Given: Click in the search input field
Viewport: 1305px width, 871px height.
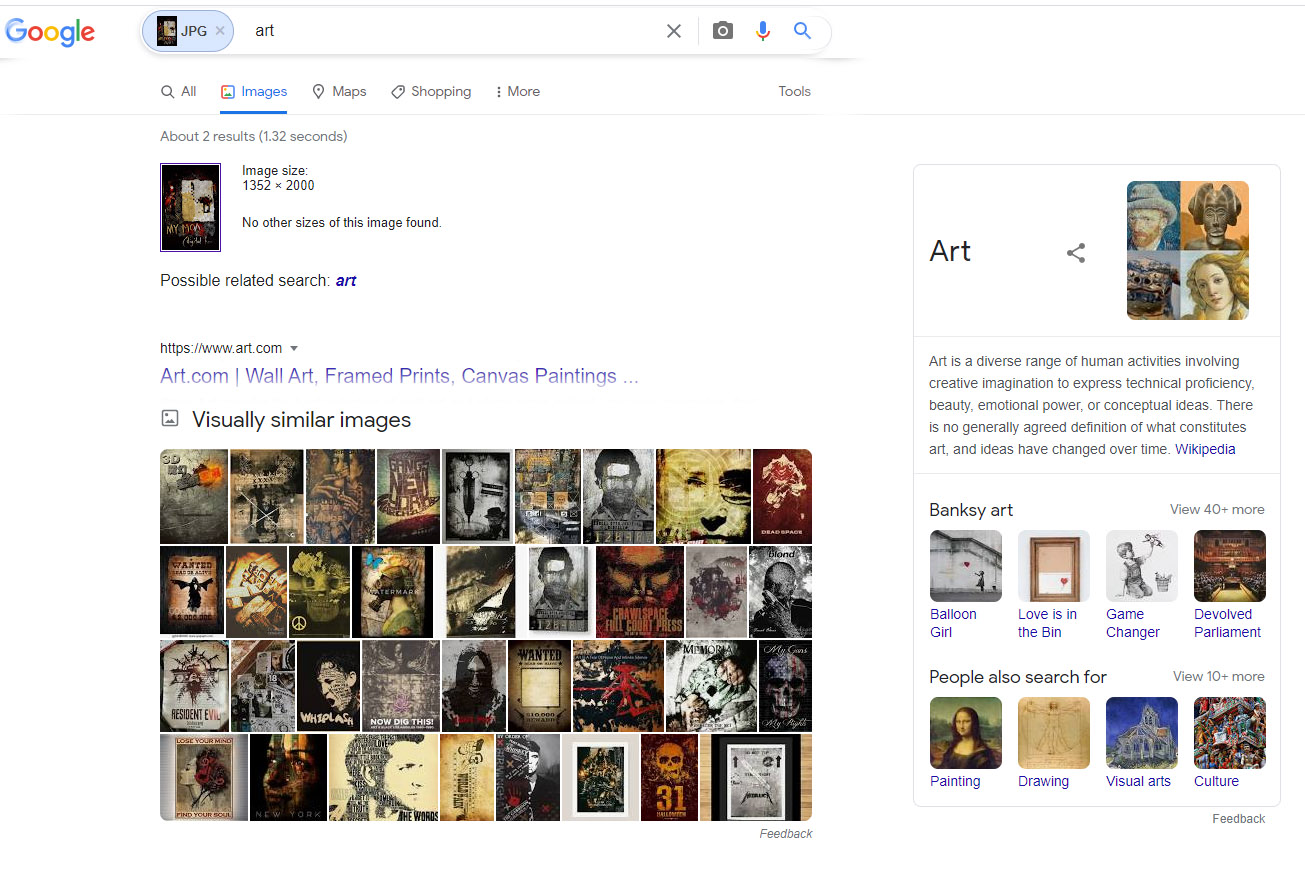Looking at the screenshot, I should click(450, 31).
